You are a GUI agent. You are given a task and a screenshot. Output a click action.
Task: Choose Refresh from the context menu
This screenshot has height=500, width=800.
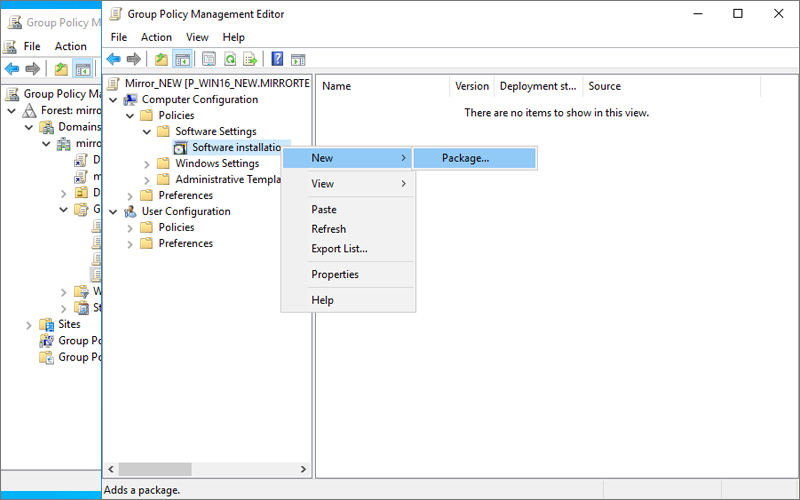tap(348, 229)
